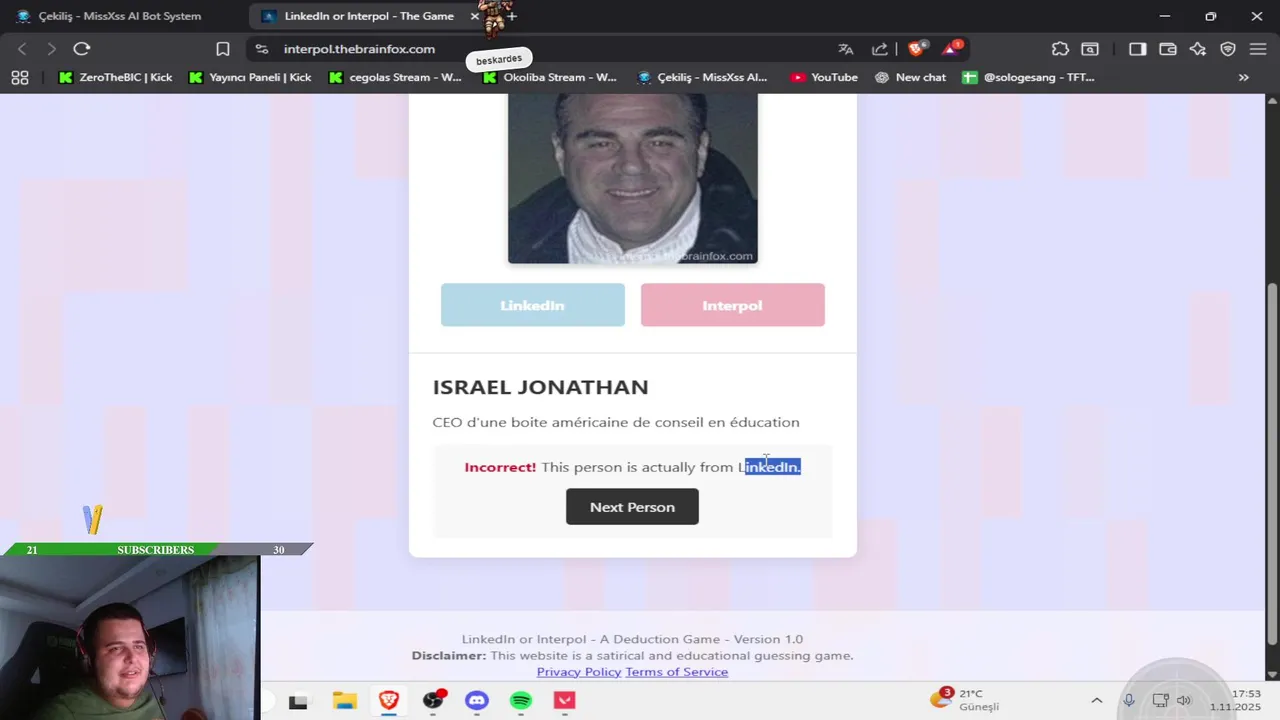Image resolution: width=1280 pixels, height=720 pixels.
Task: Open the extensions puzzle icon
Action: [x=1060, y=49]
